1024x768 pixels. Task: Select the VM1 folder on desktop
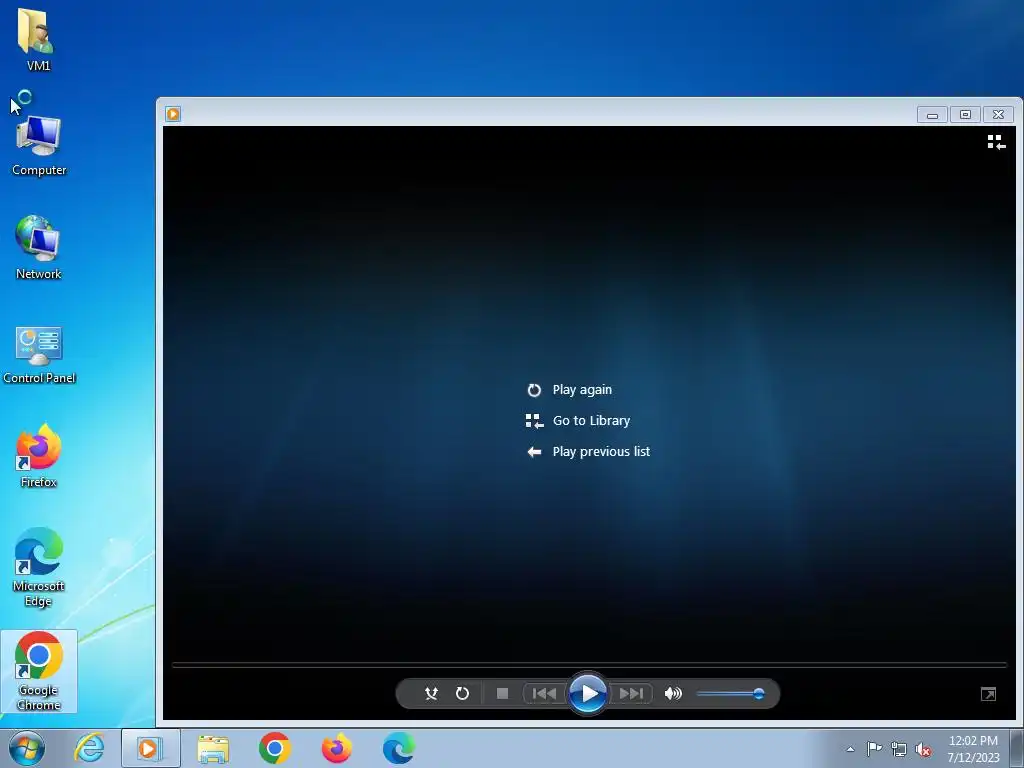tap(38, 39)
